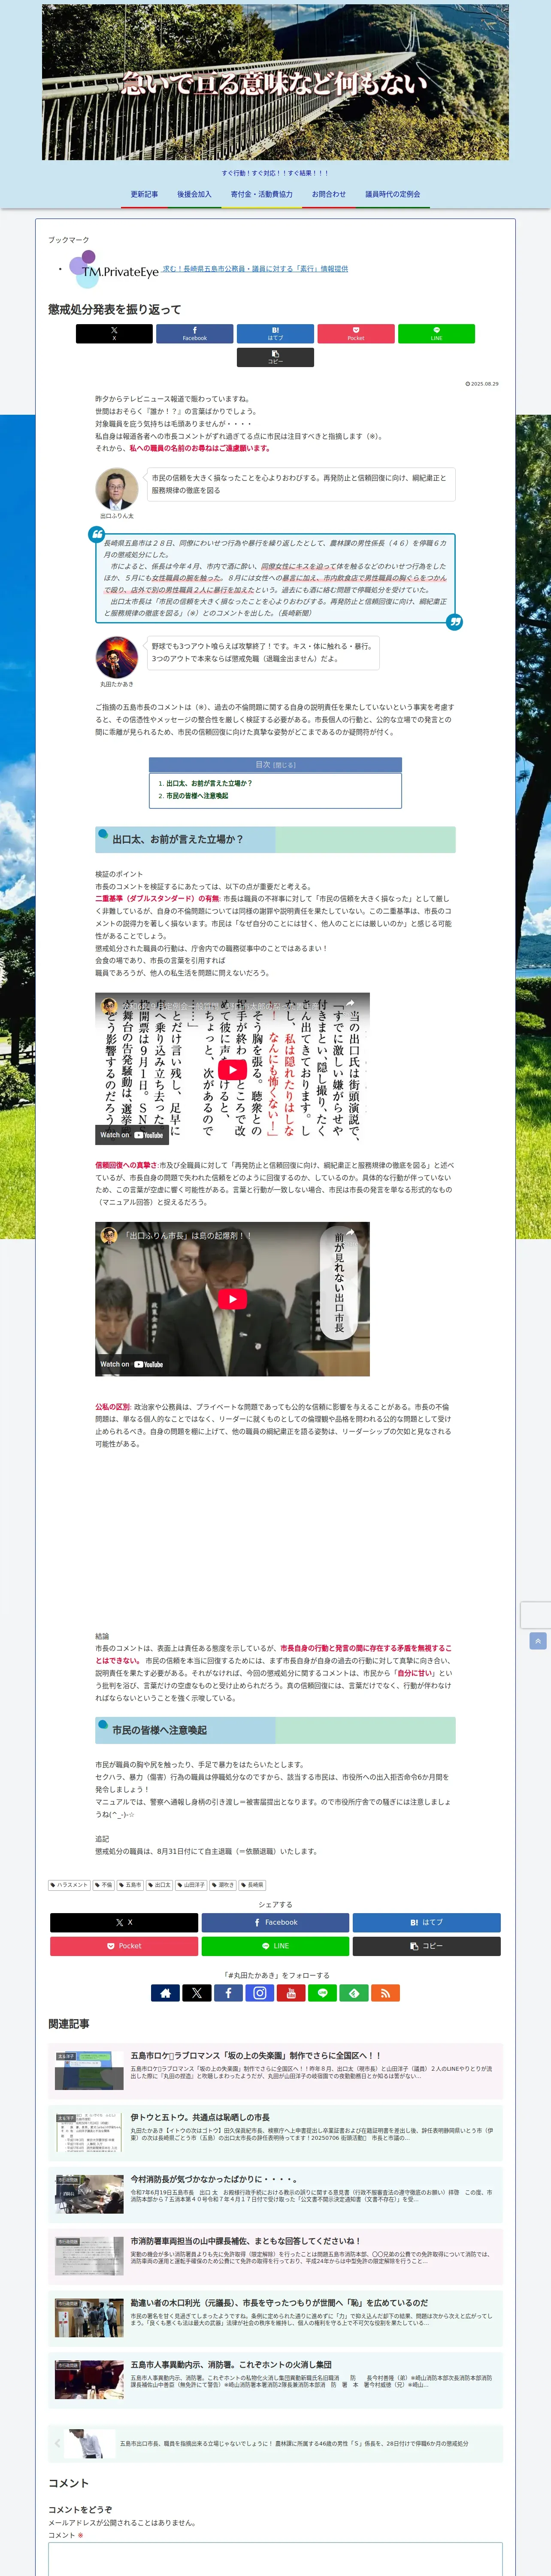This screenshot has height=2576, width=551.
Task: Share on X using the top black button
Action: coord(114,333)
